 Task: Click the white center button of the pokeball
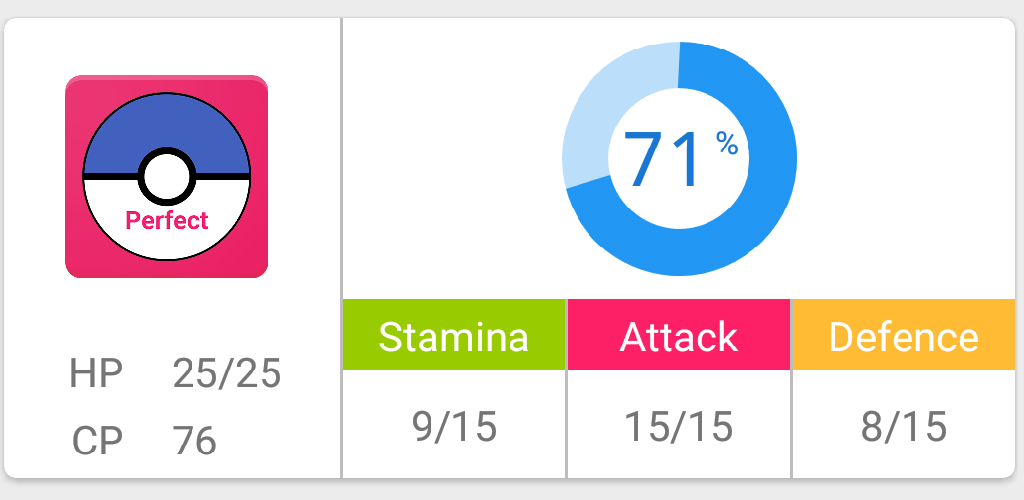[x=167, y=176]
